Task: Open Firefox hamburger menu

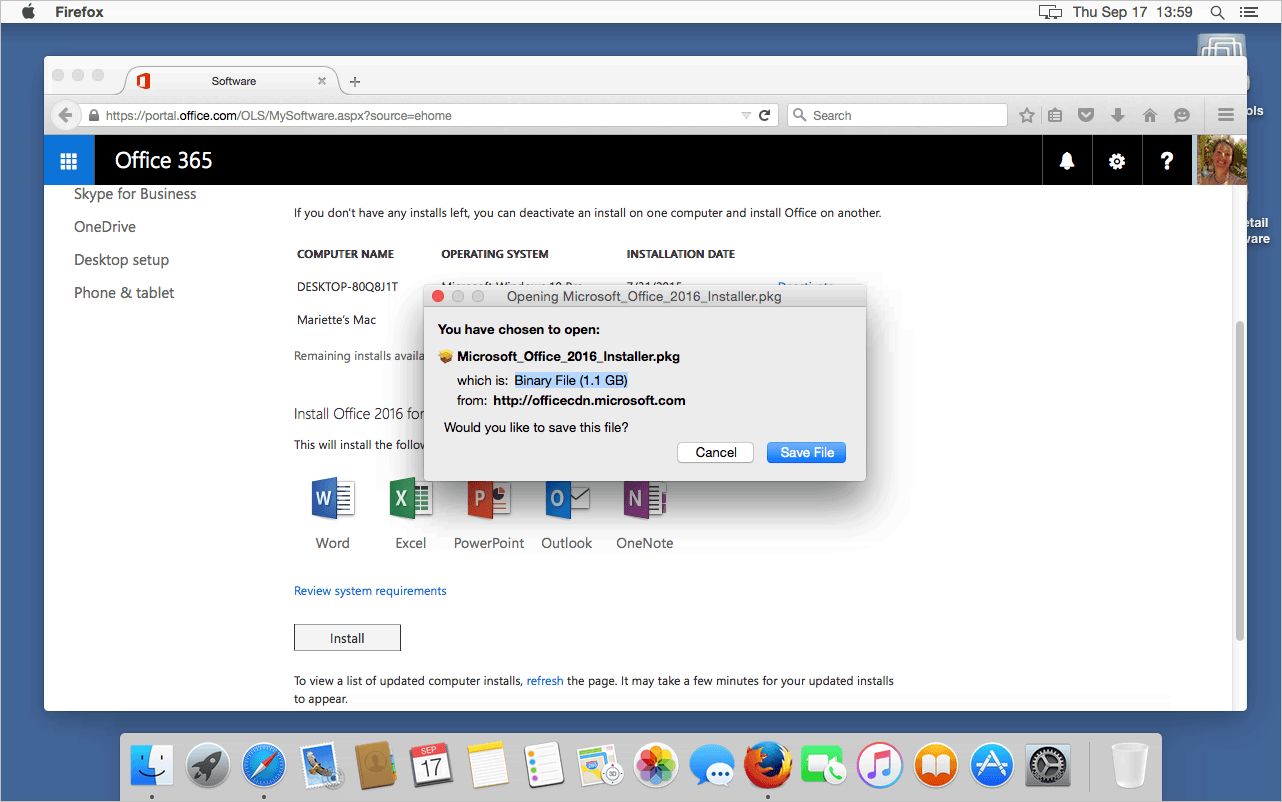Action: (x=1226, y=115)
